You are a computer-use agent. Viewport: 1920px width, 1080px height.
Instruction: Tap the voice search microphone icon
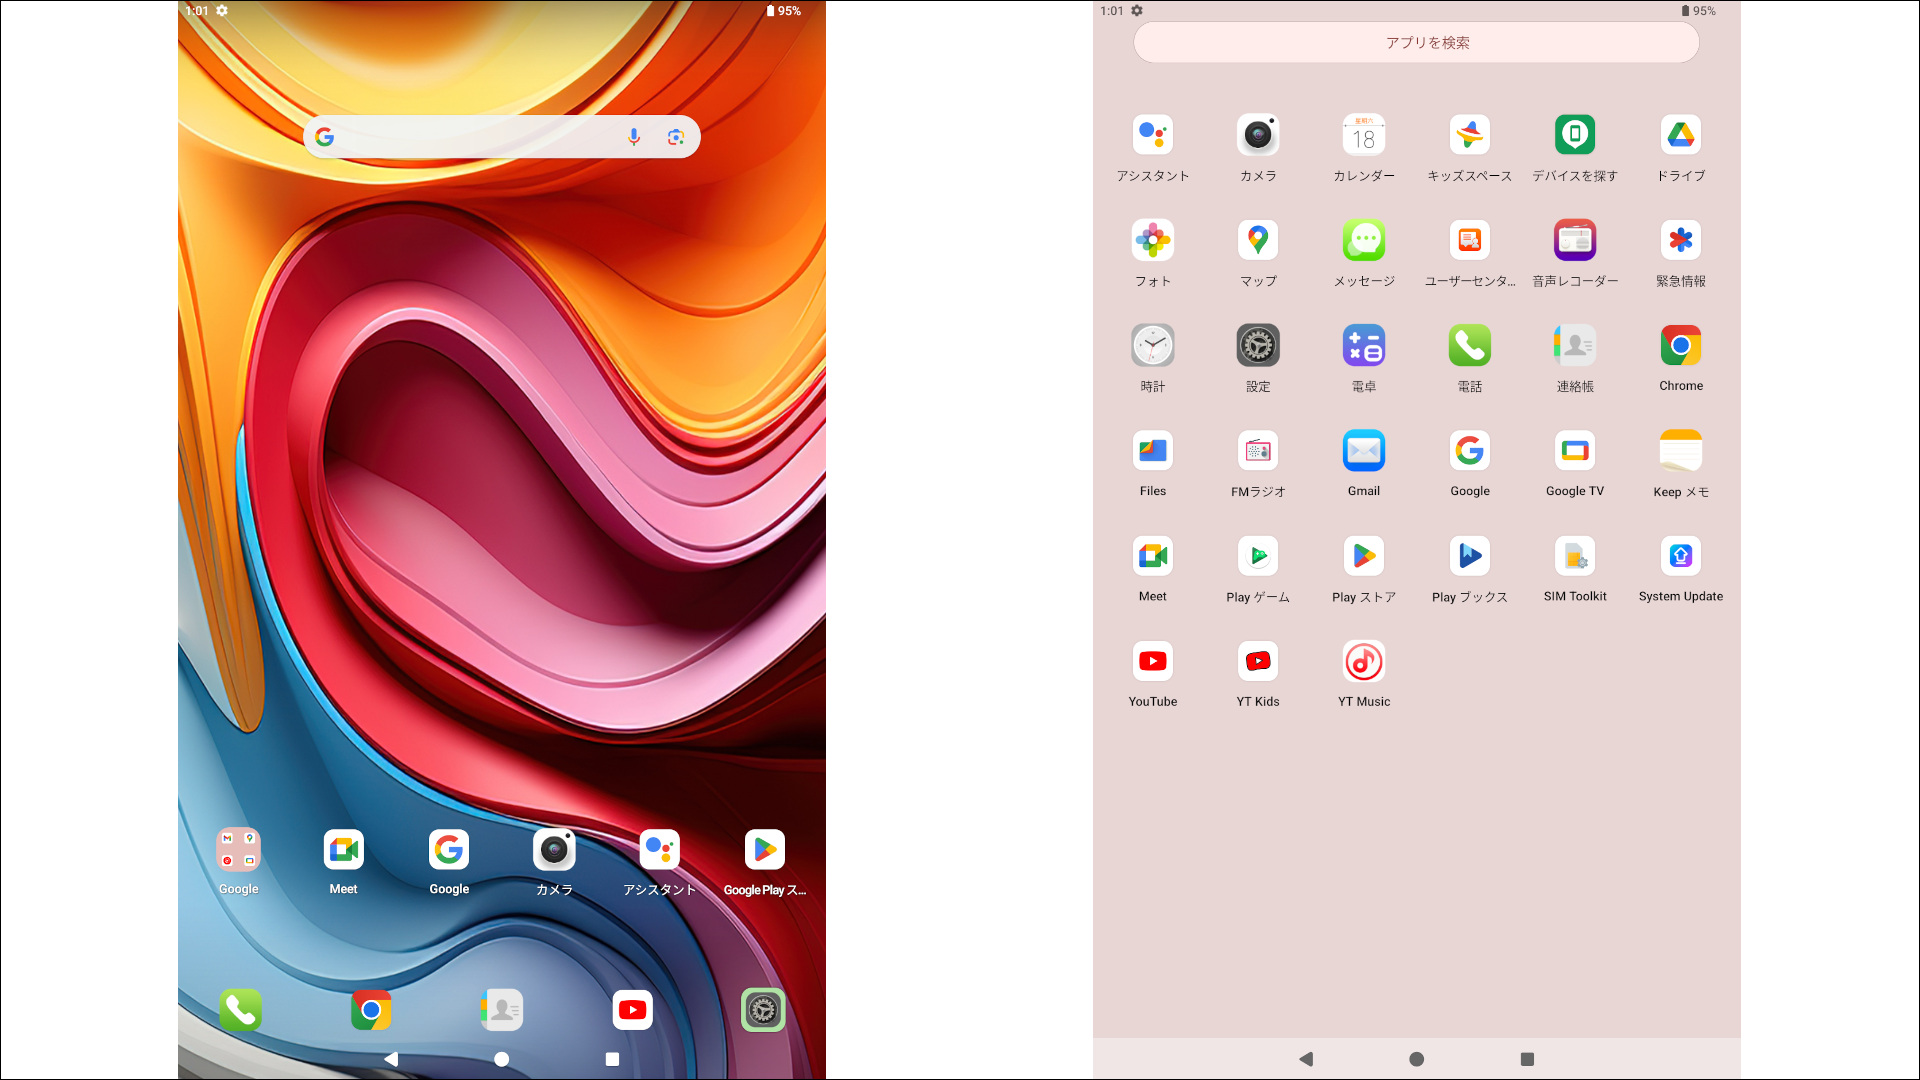point(633,137)
